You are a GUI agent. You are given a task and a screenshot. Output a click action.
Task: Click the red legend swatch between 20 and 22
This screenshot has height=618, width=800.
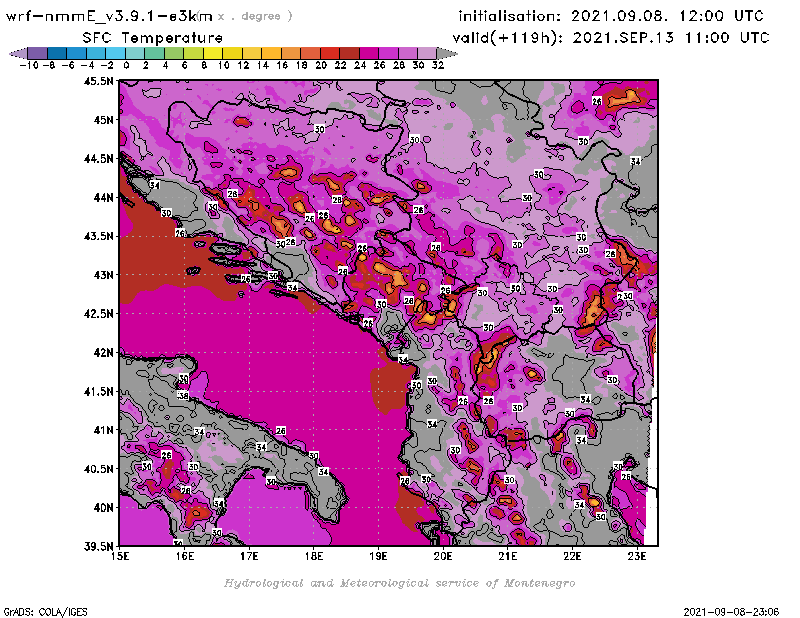point(330,54)
